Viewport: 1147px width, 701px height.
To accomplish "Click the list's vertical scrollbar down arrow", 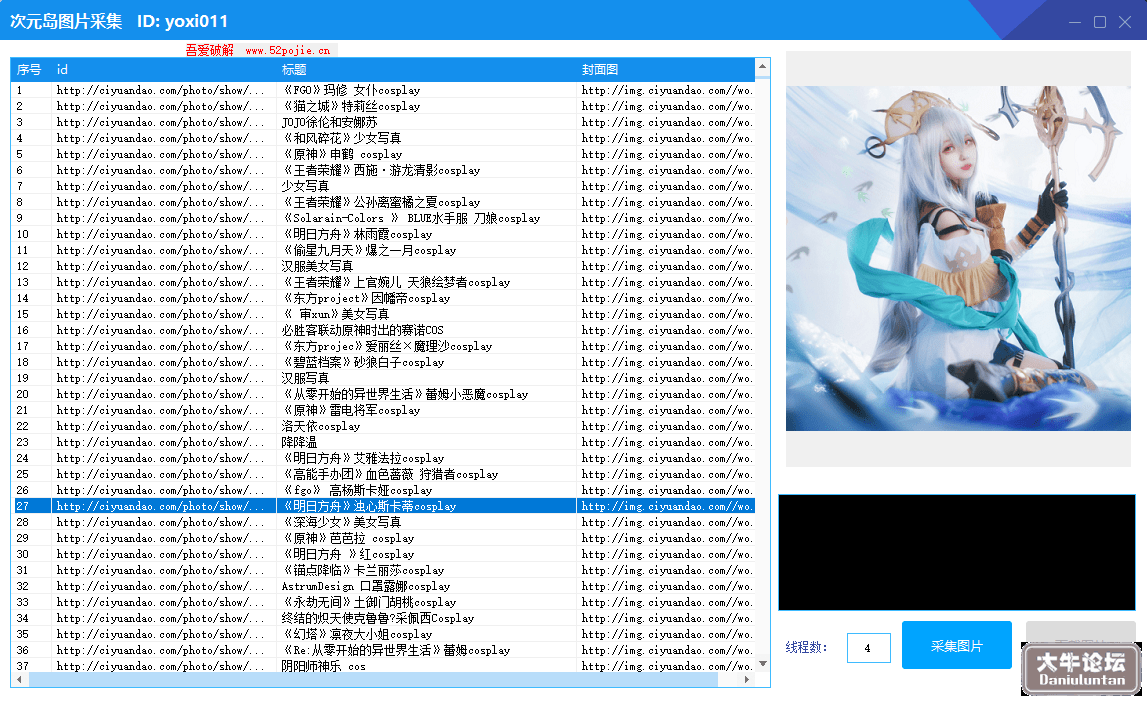I will pos(762,664).
